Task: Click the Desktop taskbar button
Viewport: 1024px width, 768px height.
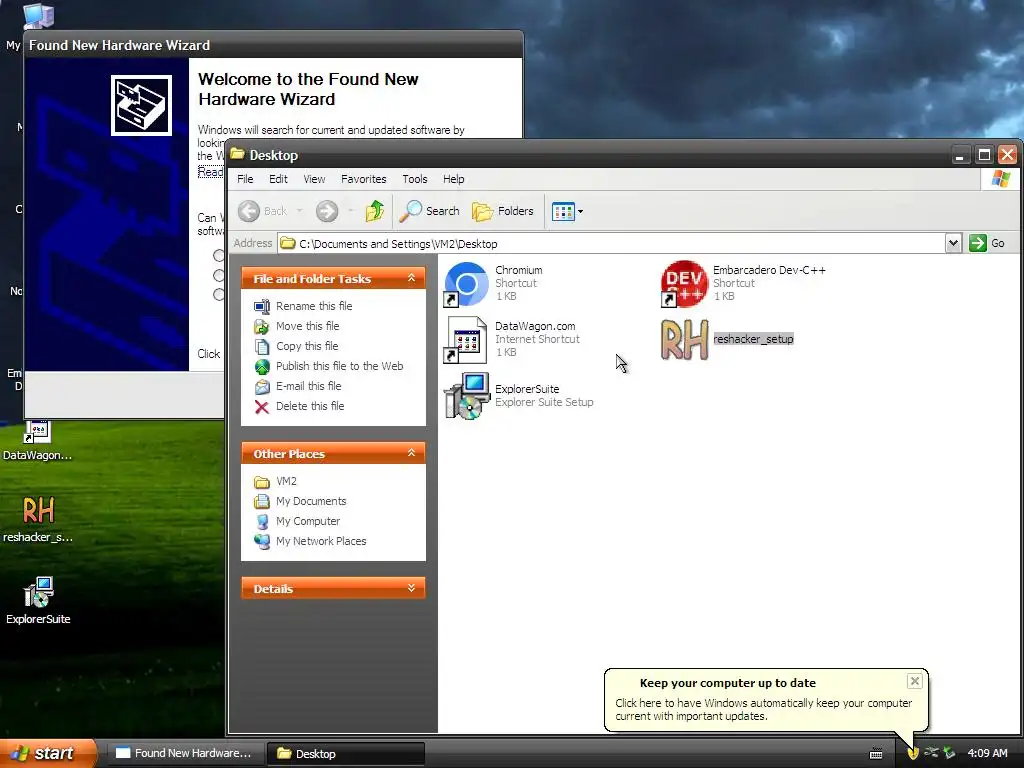Action: (x=345, y=753)
